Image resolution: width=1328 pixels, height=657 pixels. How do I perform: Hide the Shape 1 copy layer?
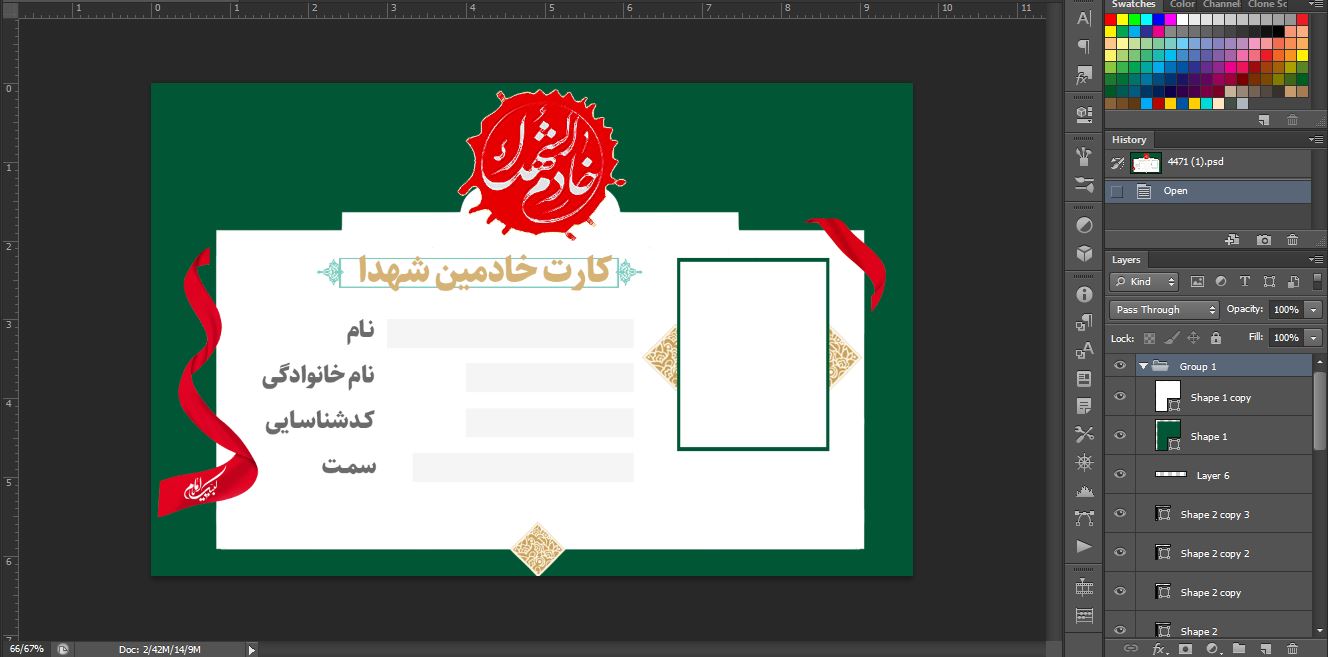tap(1120, 397)
